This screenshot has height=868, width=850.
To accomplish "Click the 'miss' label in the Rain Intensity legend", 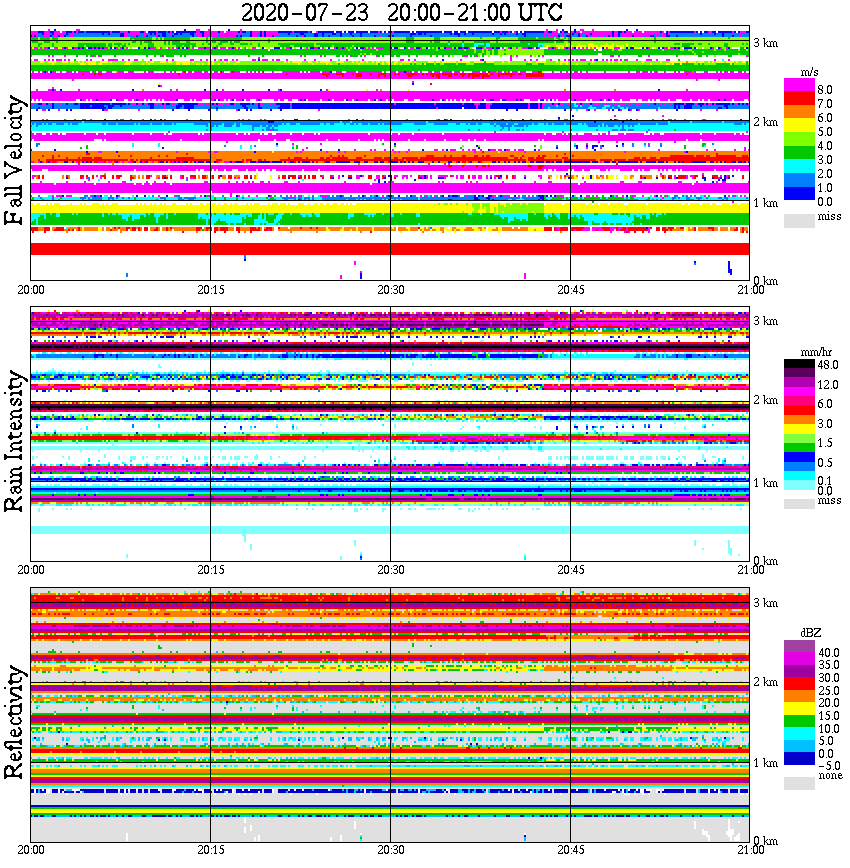I will [x=829, y=500].
